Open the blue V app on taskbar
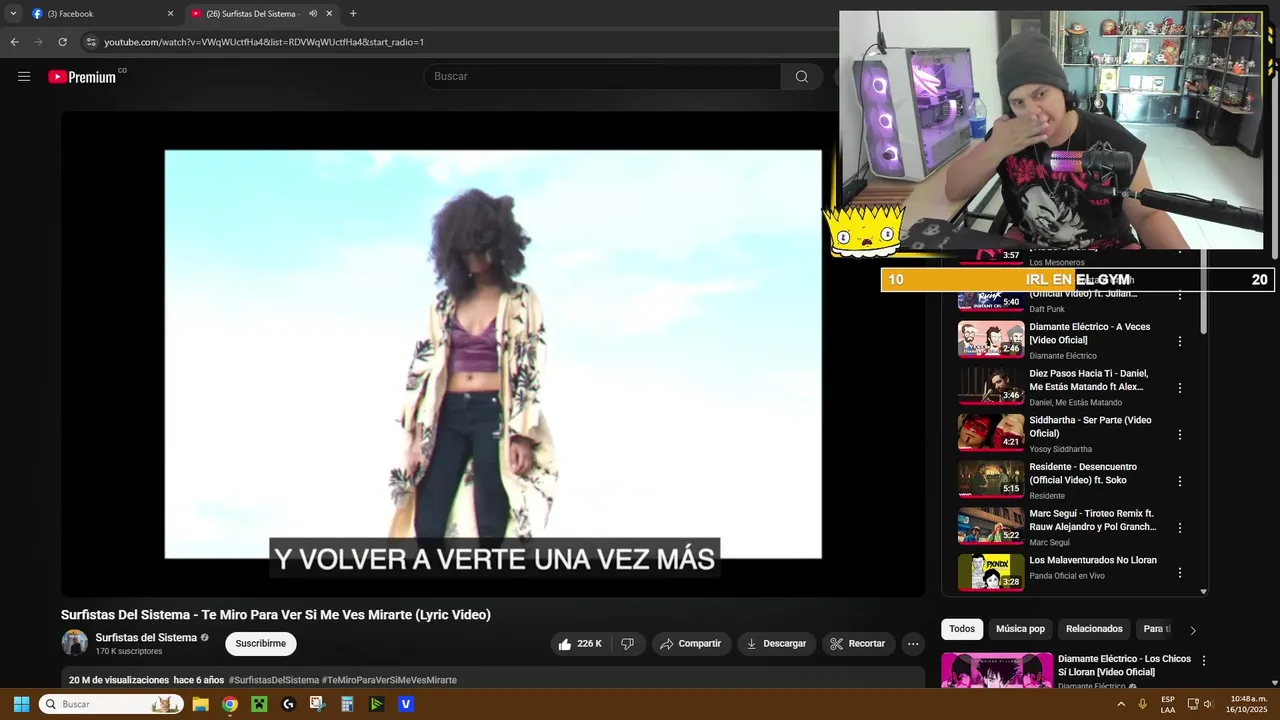This screenshot has height=720, width=1280. 406,704
